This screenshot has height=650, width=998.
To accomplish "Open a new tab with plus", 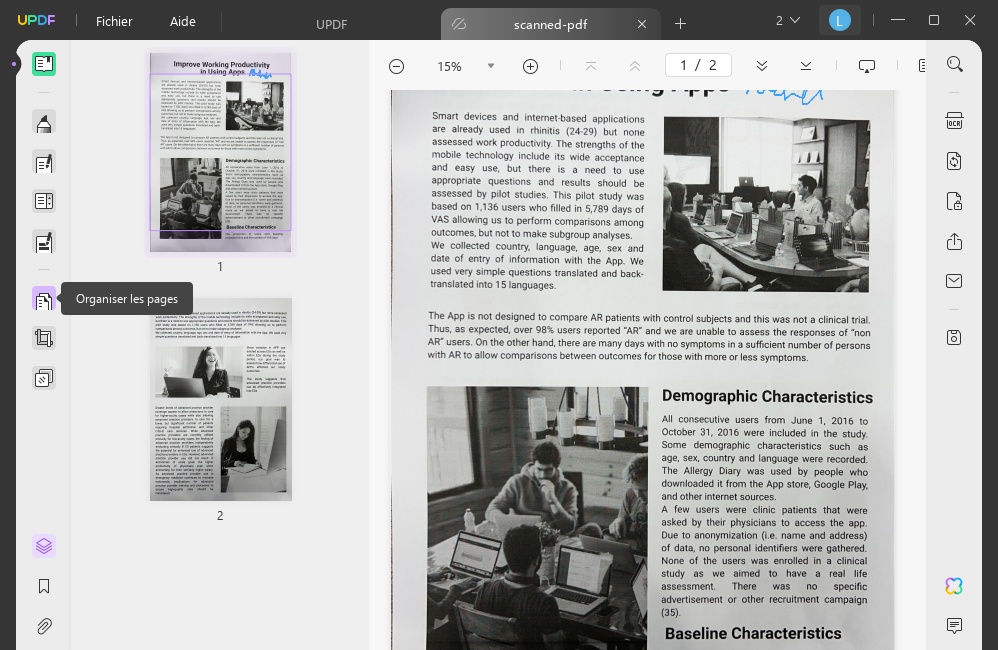I will click(678, 23).
